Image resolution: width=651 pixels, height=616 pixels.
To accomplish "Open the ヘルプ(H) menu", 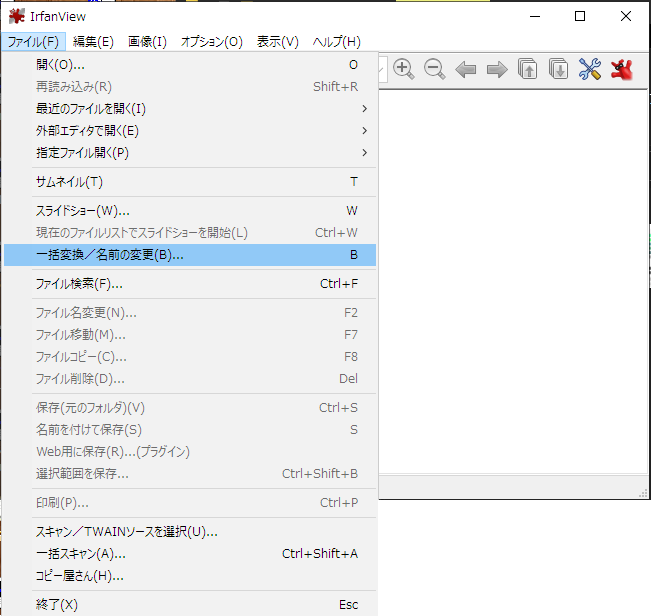I will pos(337,42).
